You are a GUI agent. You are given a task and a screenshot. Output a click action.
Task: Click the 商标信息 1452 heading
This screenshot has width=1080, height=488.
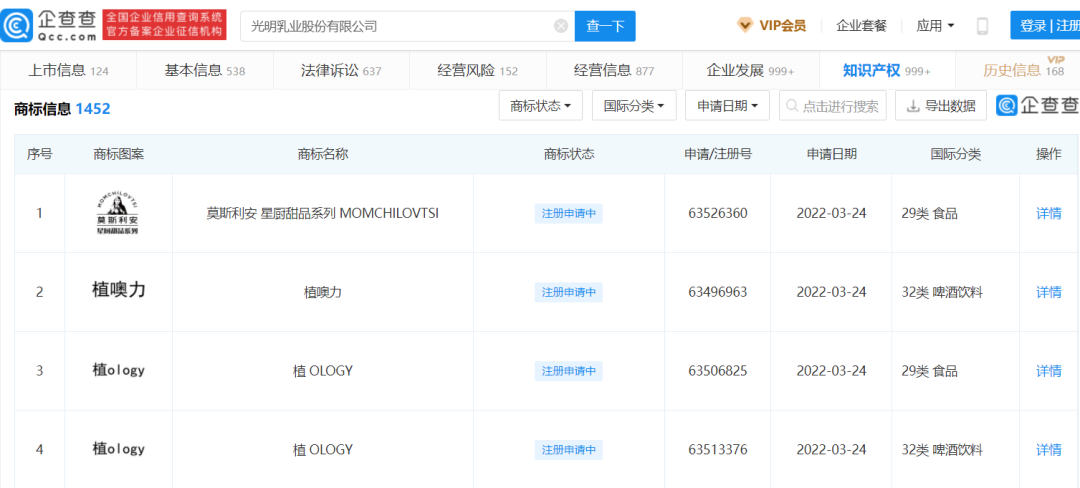[x=62, y=109]
